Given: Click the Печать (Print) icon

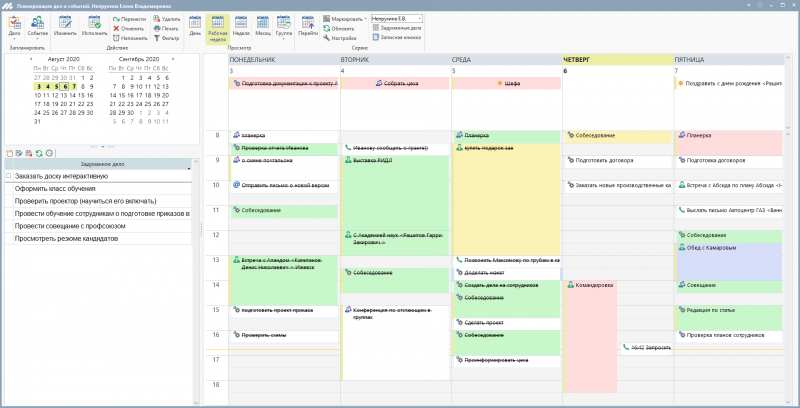Looking at the screenshot, I should click(x=170, y=28).
